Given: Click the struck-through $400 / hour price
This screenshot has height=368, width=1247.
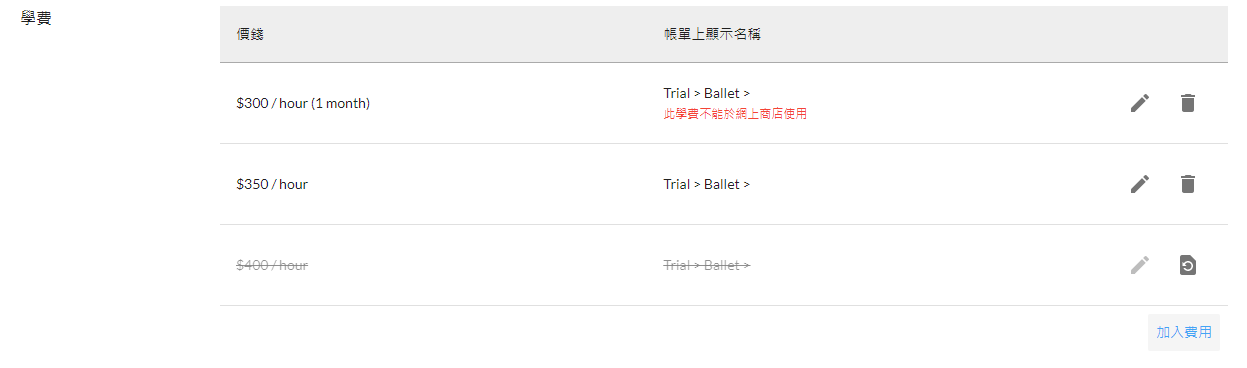Looking at the screenshot, I should [272, 265].
